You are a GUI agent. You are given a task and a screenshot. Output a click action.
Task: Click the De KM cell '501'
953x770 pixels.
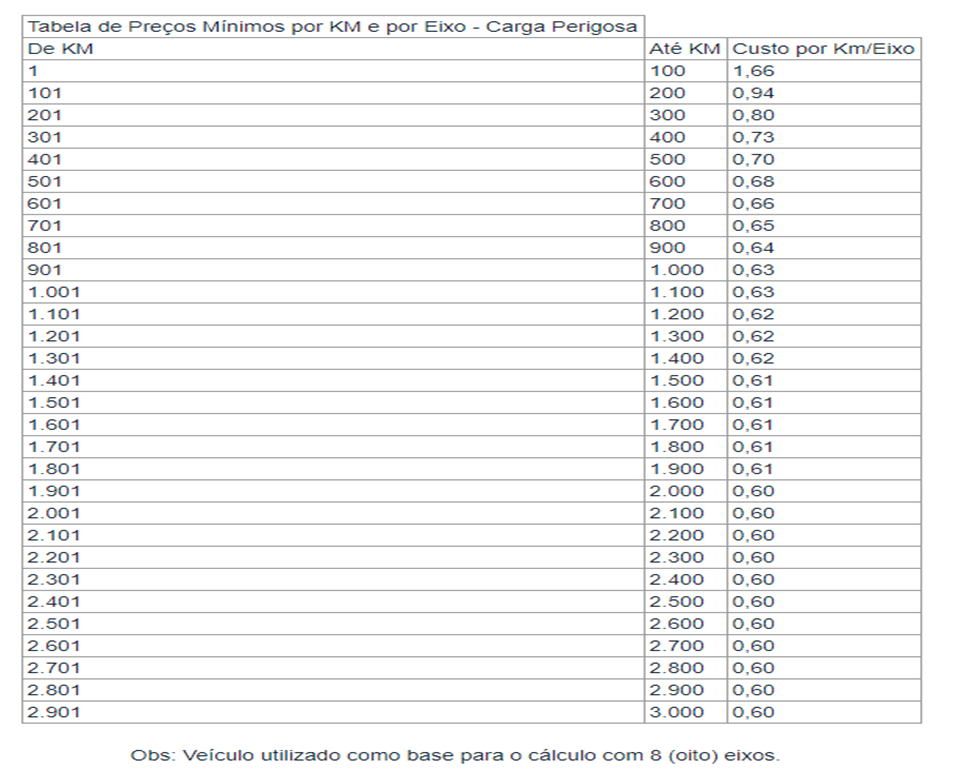click(x=333, y=181)
